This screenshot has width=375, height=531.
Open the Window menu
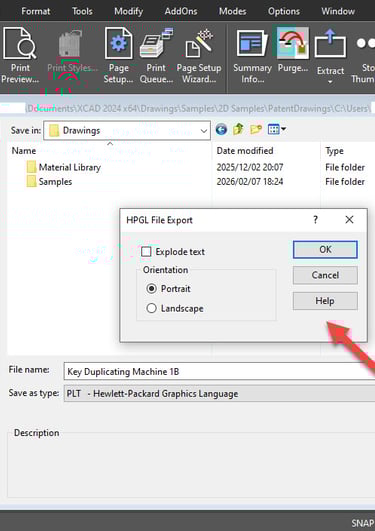click(x=338, y=11)
